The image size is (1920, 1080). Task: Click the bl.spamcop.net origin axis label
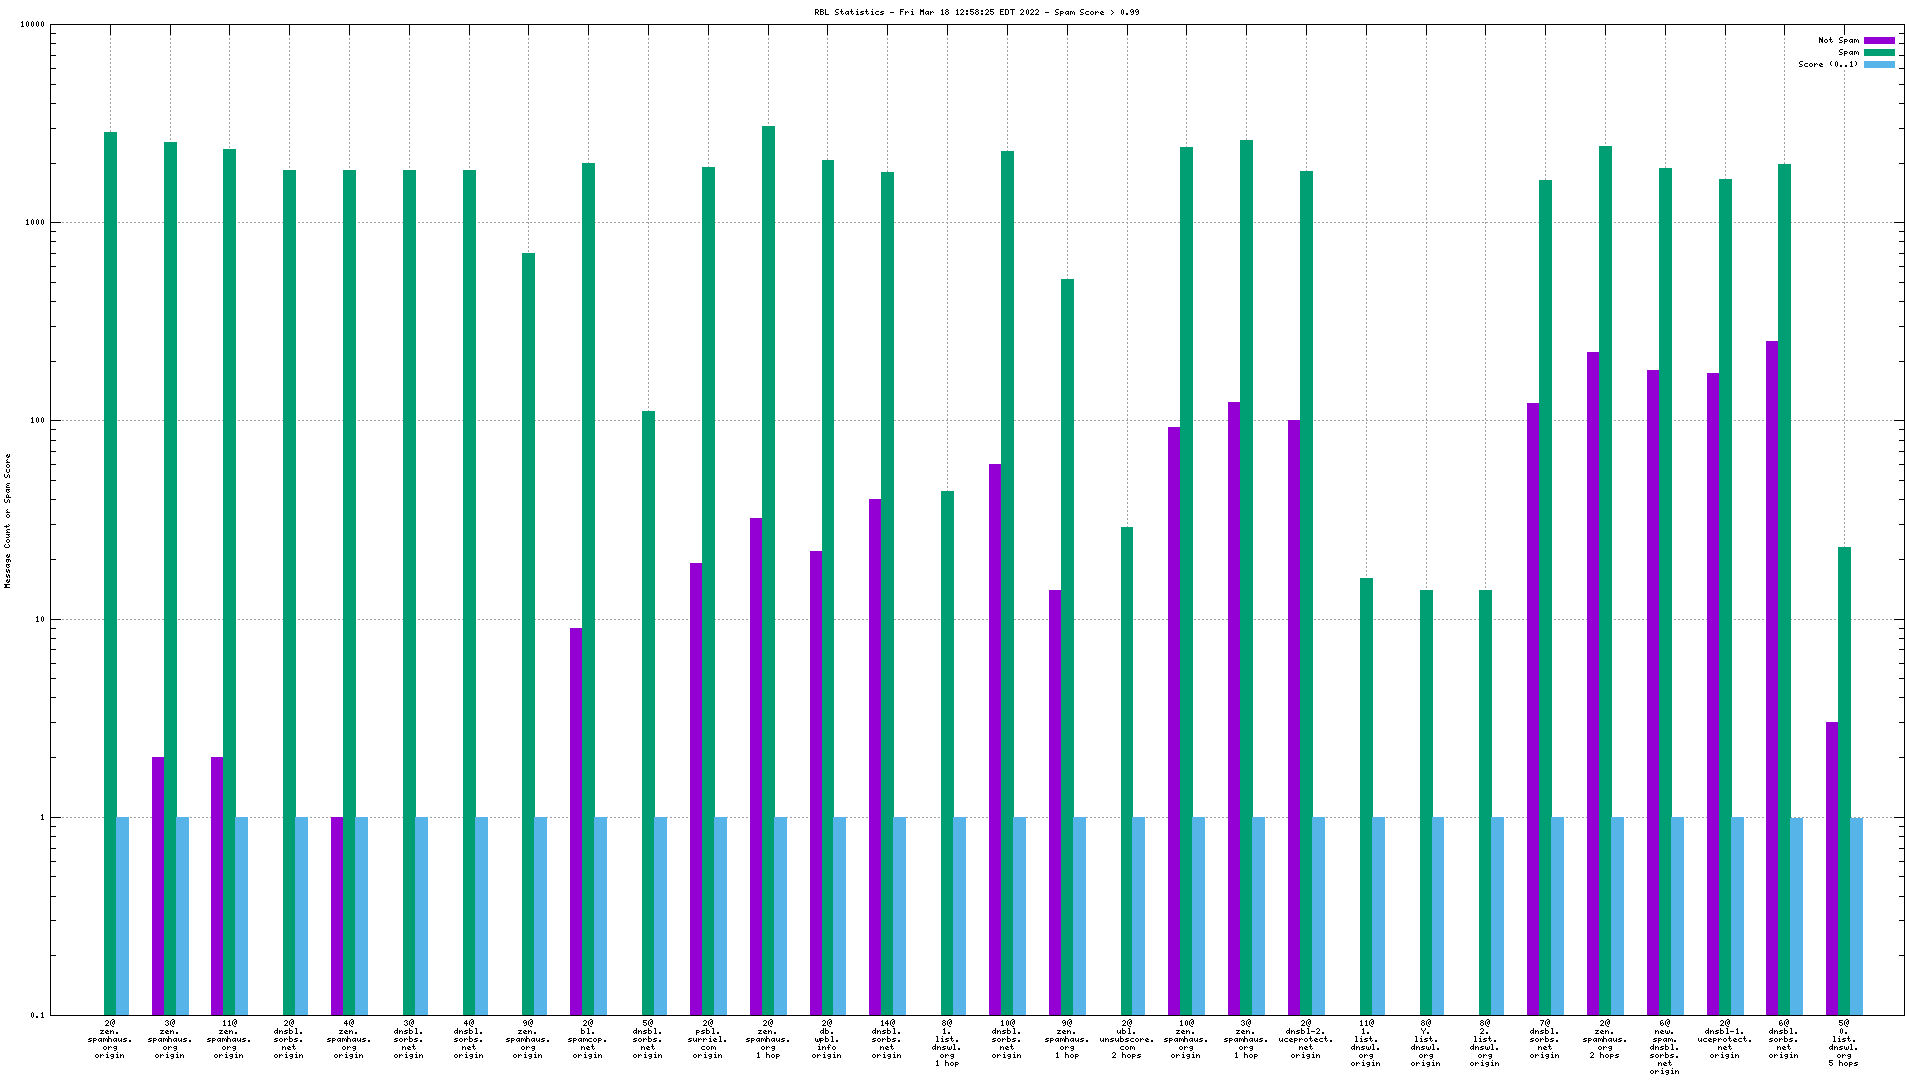(x=588, y=1039)
